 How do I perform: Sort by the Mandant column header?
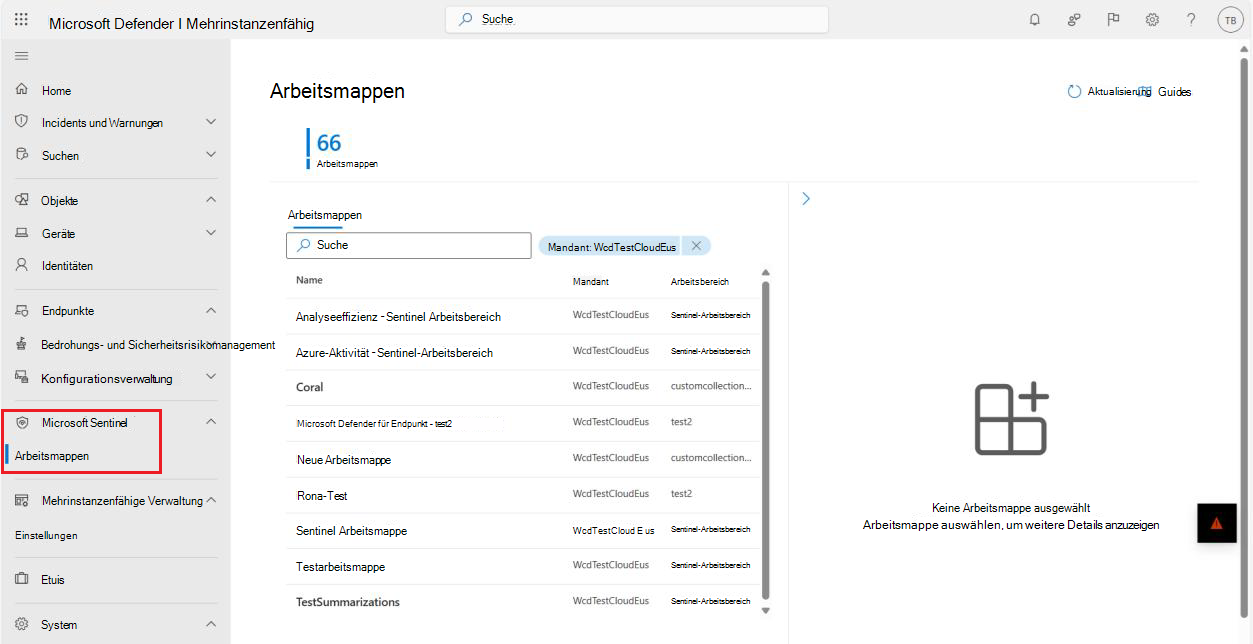pyautogui.click(x=591, y=282)
